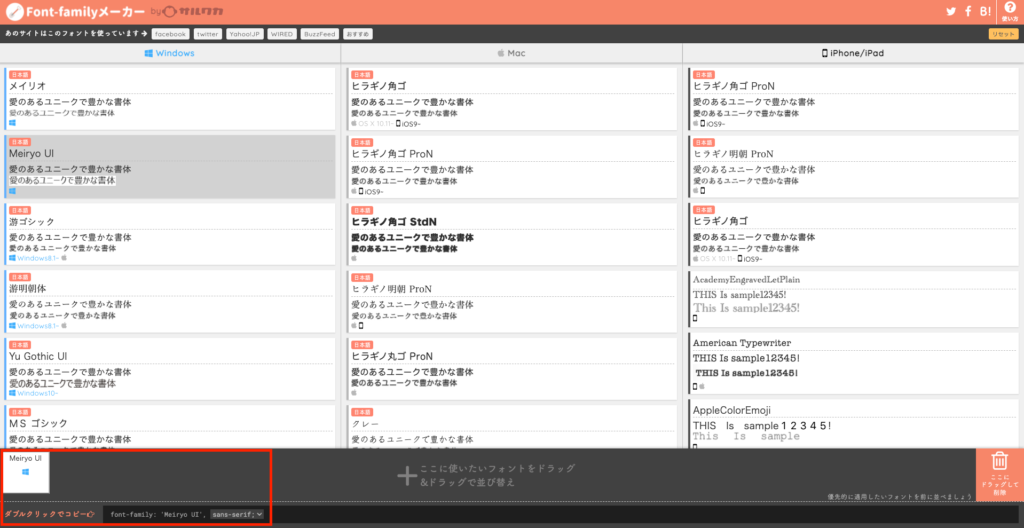
Task: Click the Windows8.1~ label on the 游ゴシック card
Action: 38,258
